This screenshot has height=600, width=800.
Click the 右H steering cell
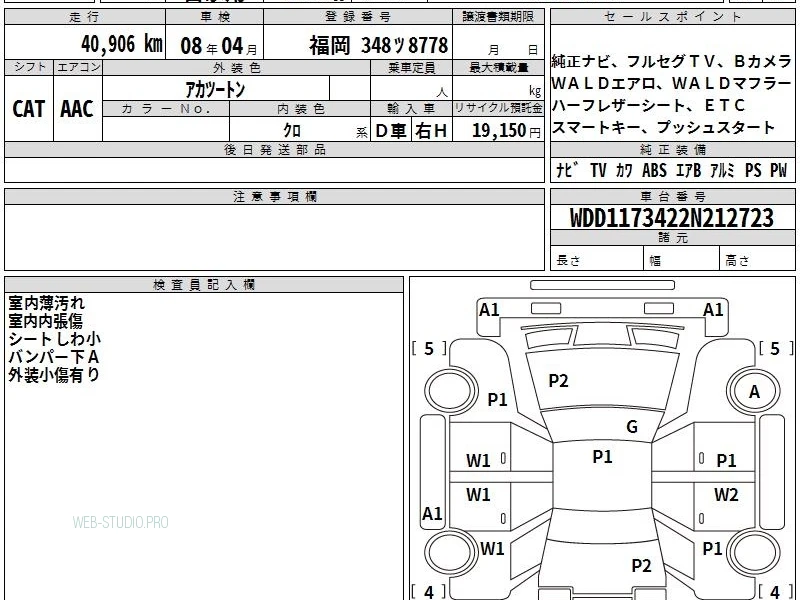(x=431, y=131)
